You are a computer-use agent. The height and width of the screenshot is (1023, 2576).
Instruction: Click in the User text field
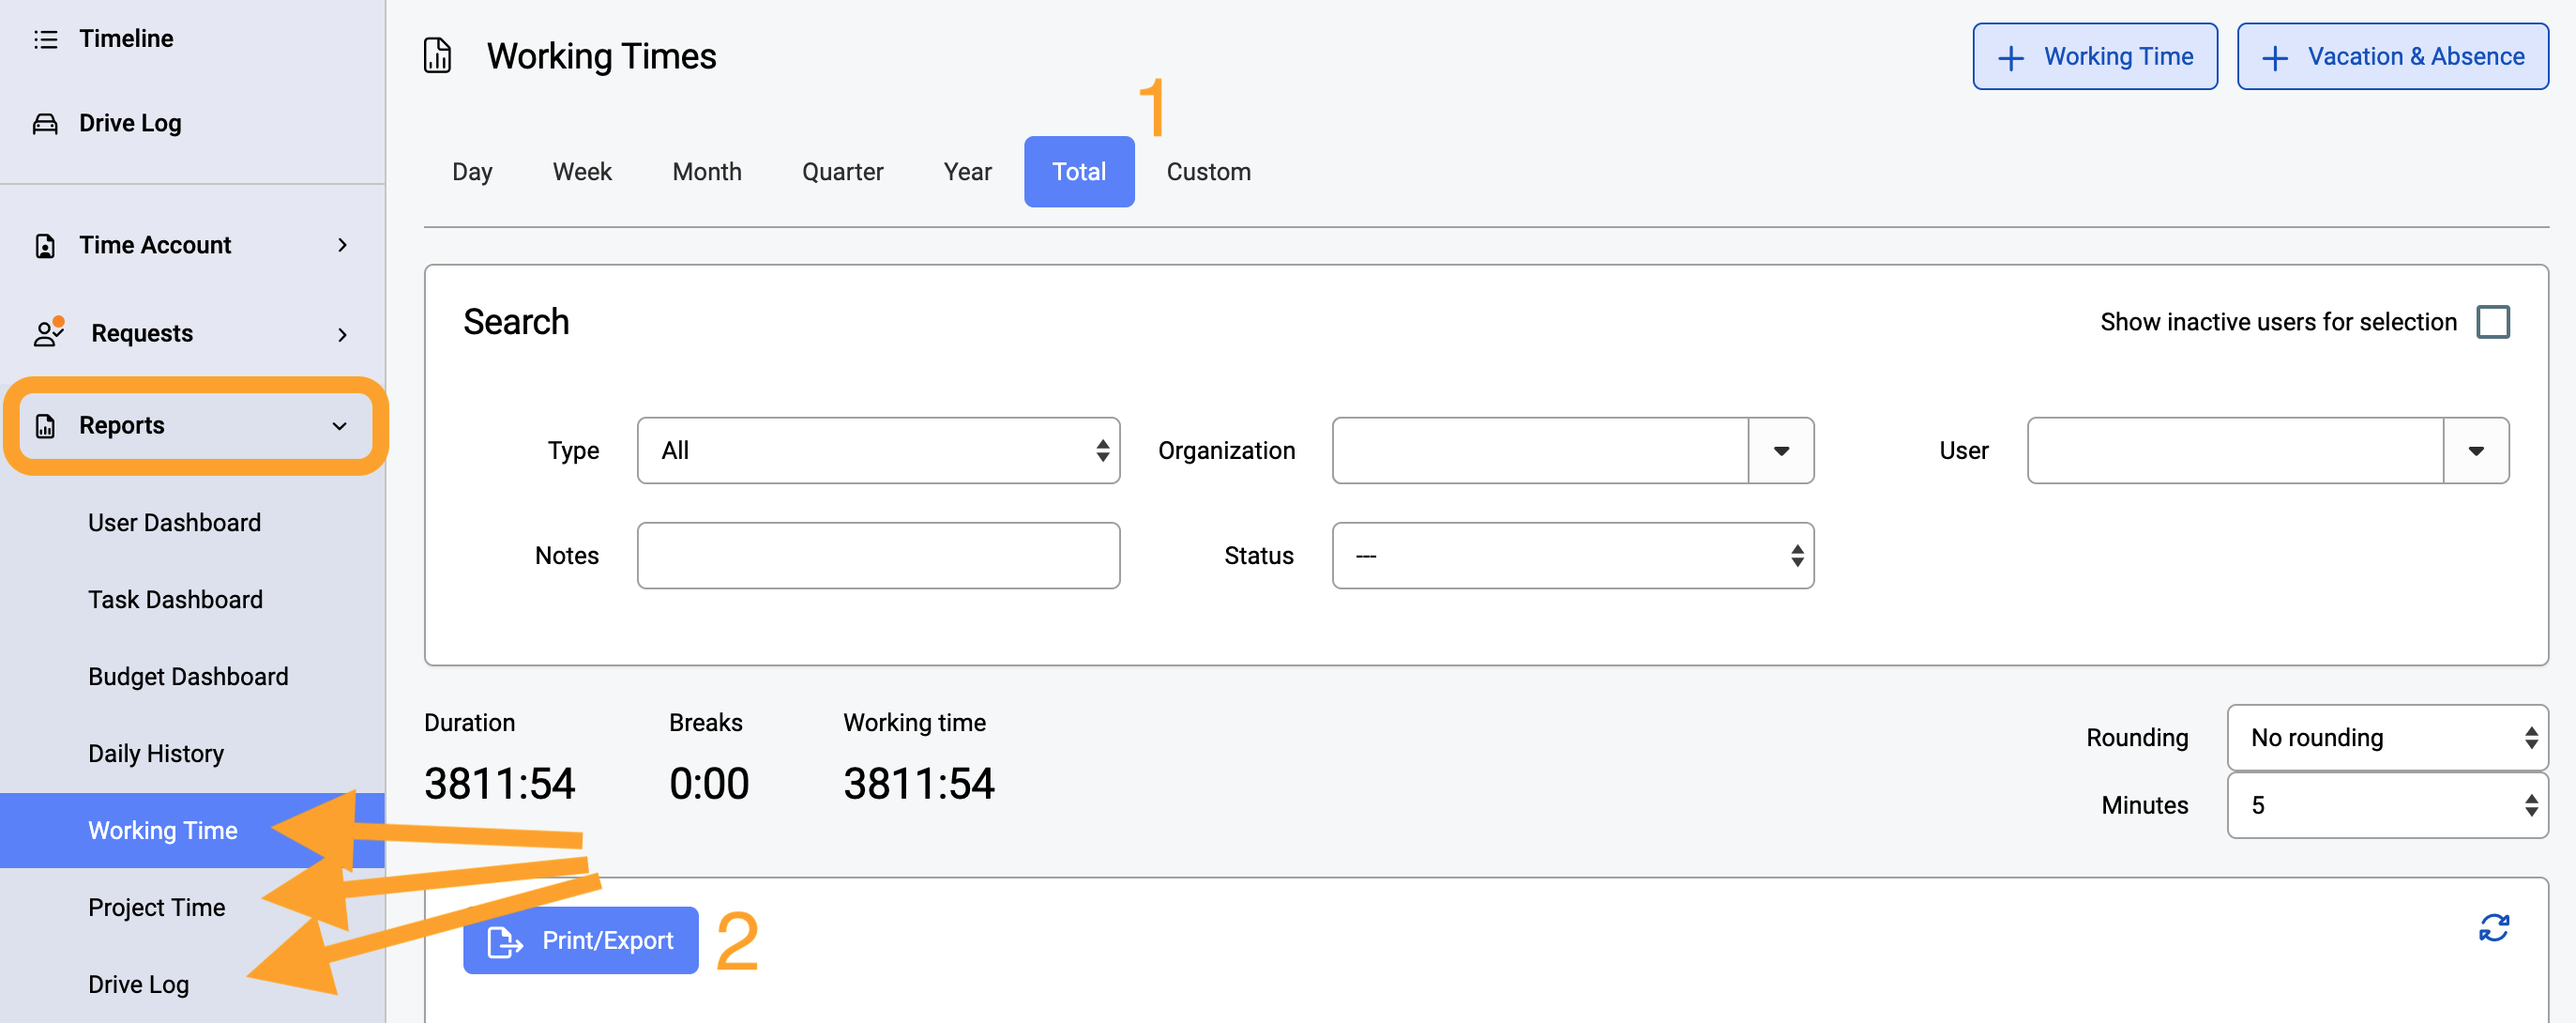click(2235, 451)
